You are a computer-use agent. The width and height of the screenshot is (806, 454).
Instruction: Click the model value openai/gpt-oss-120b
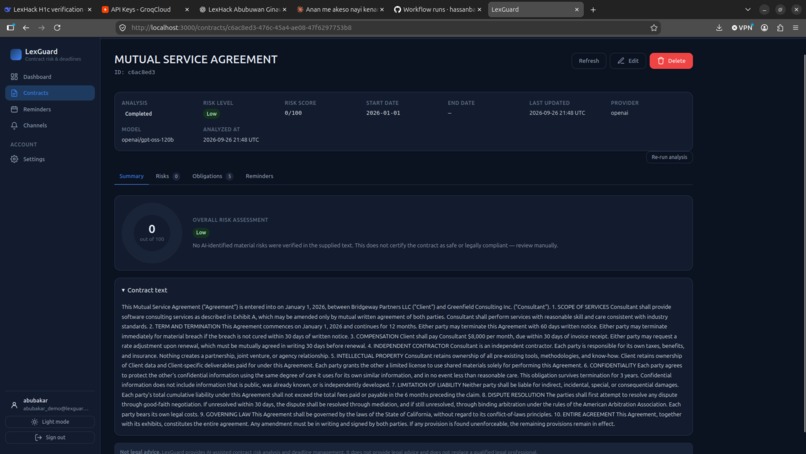148,140
